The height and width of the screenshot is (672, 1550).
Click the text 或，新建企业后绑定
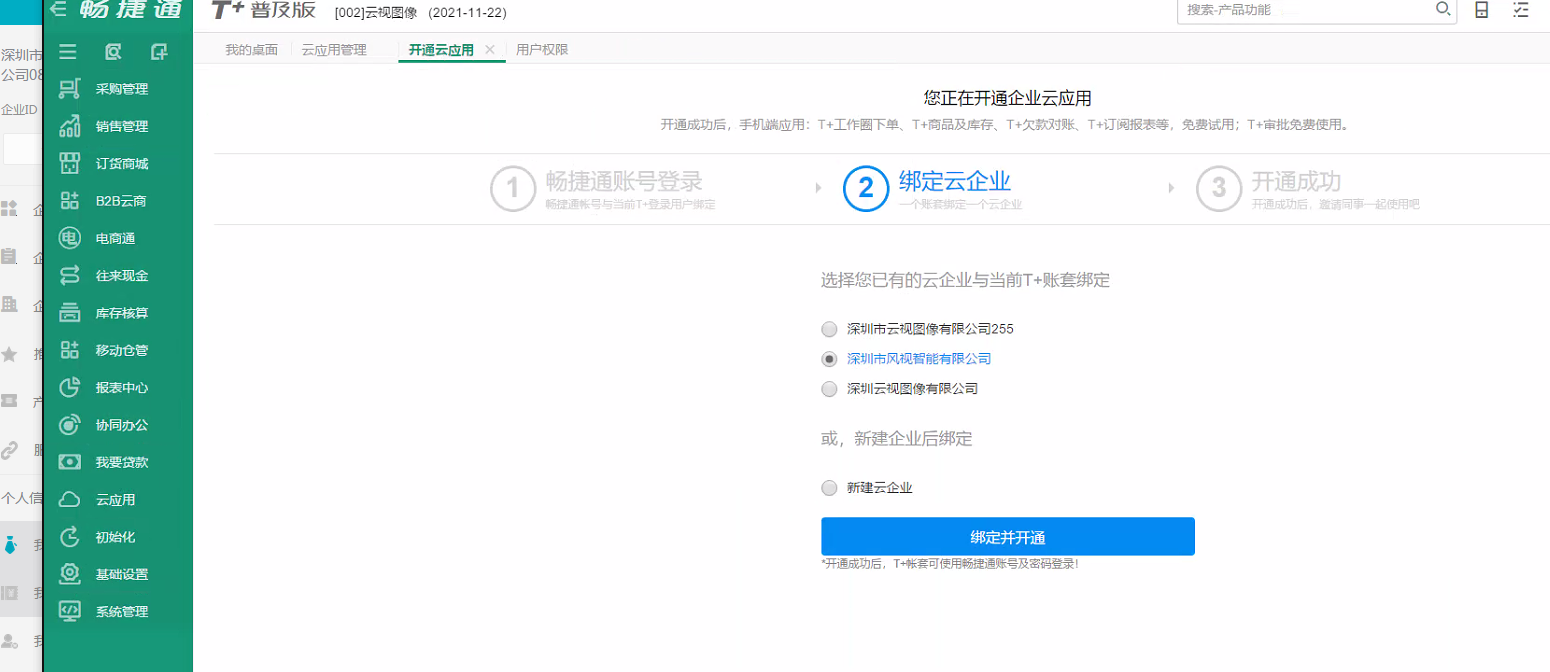[897, 438]
